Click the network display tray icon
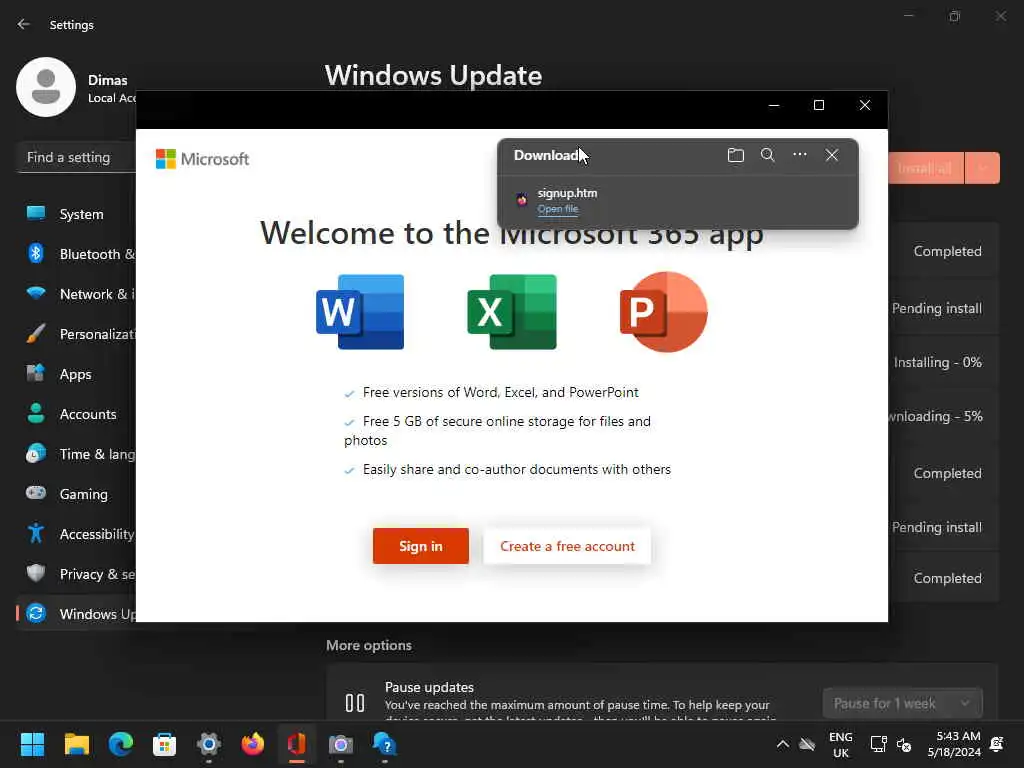This screenshot has height=768, width=1024. [878, 744]
